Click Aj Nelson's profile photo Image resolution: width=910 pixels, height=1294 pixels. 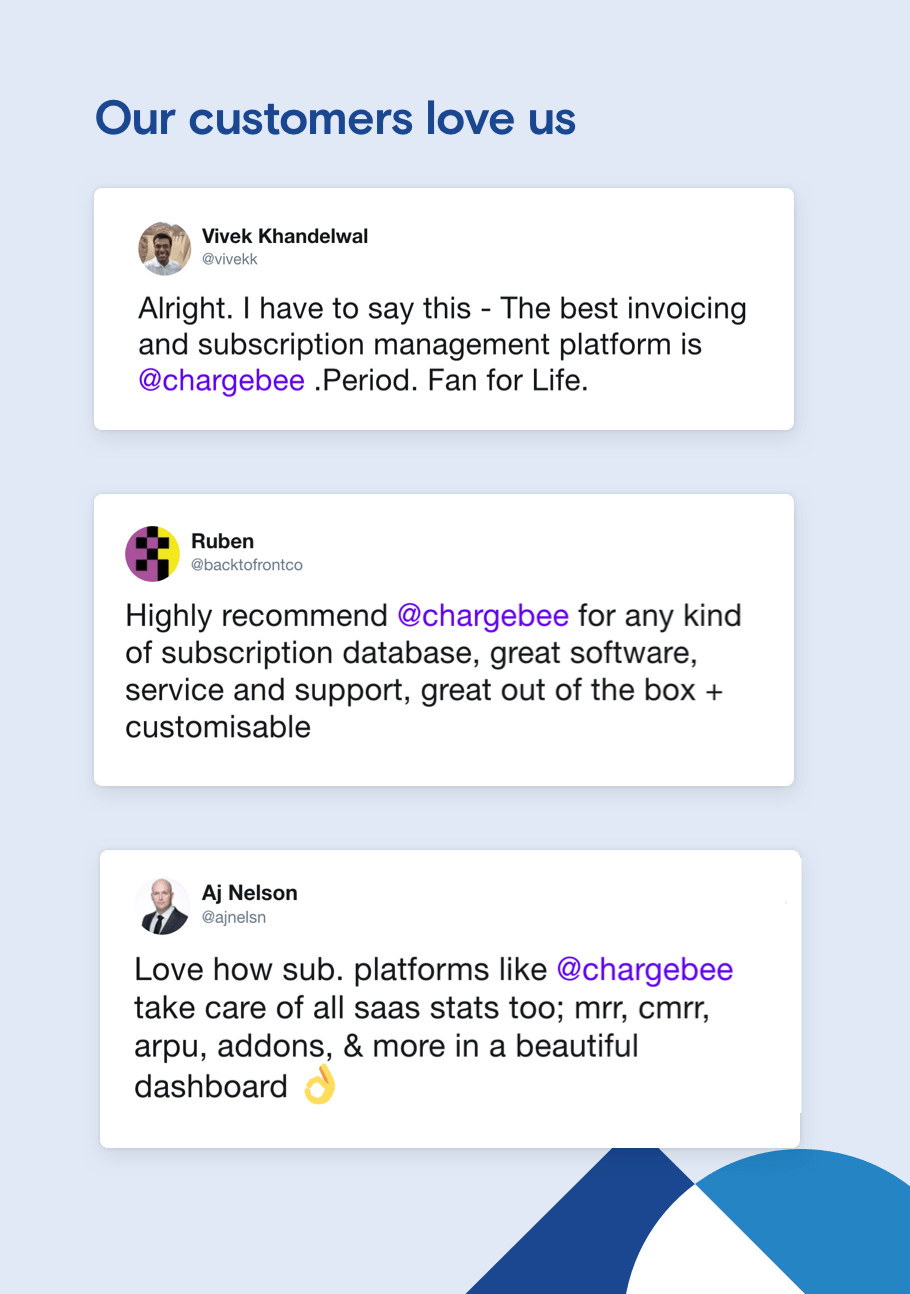162,906
